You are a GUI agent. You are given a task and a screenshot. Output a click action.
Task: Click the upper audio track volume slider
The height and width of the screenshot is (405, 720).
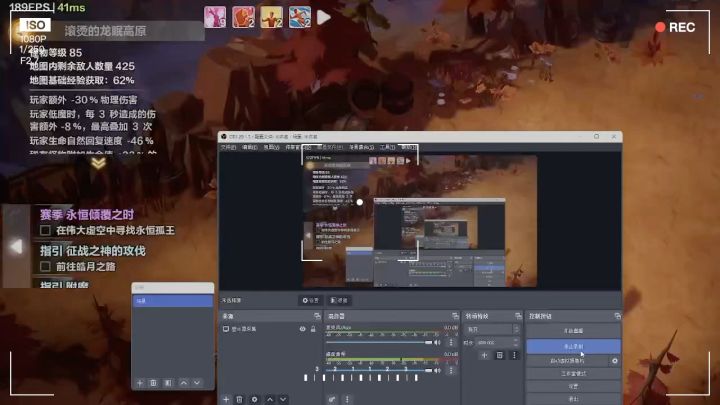pyautogui.click(x=379, y=343)
